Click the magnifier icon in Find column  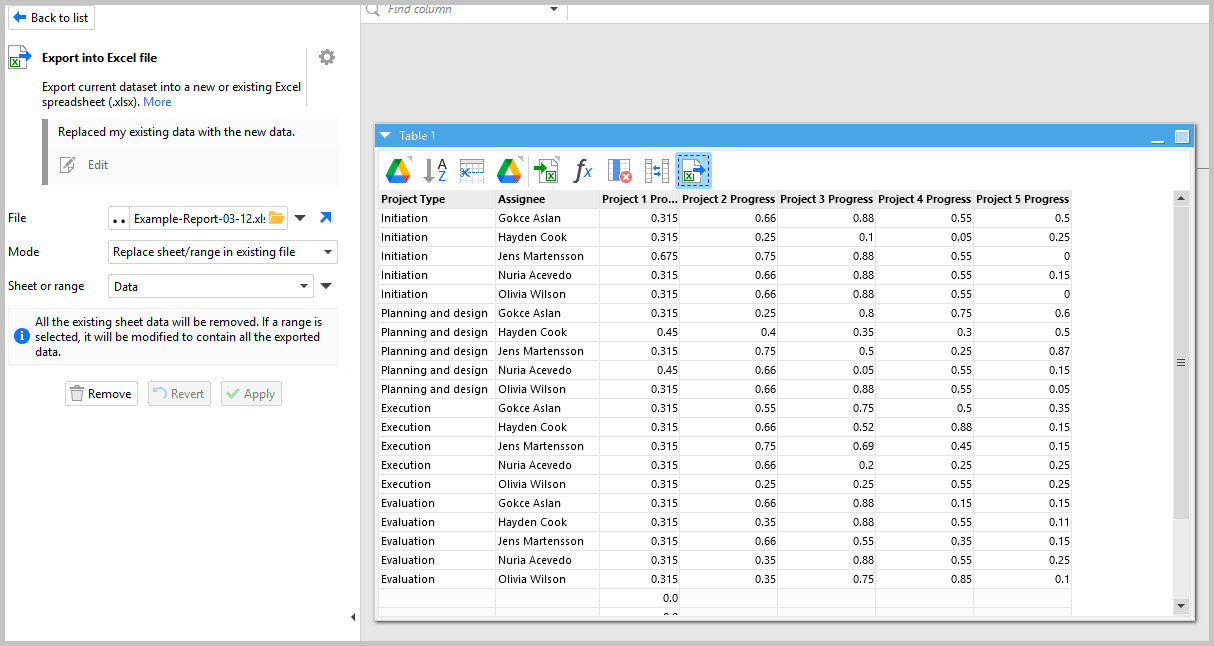click(x=373, y=9)
